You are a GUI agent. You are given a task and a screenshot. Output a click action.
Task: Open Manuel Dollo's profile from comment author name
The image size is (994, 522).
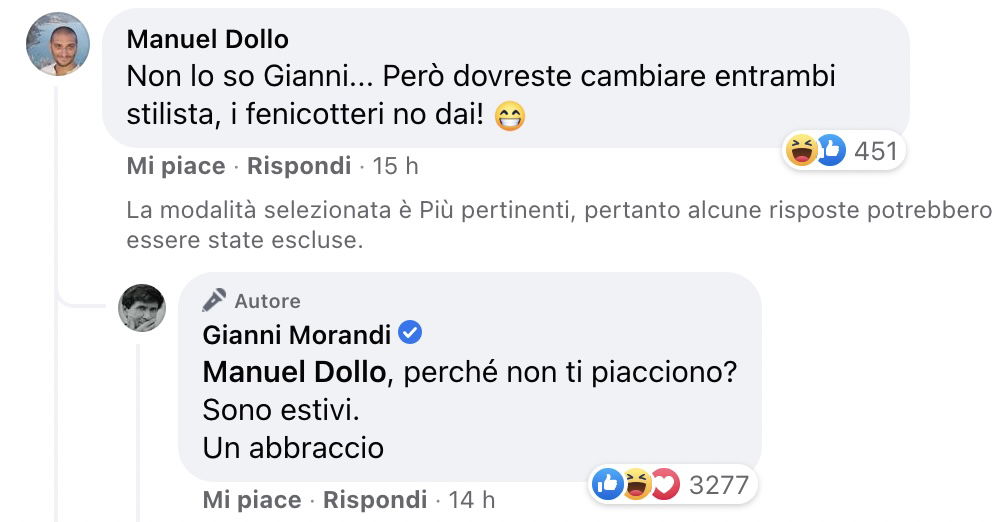pos(208,40)
